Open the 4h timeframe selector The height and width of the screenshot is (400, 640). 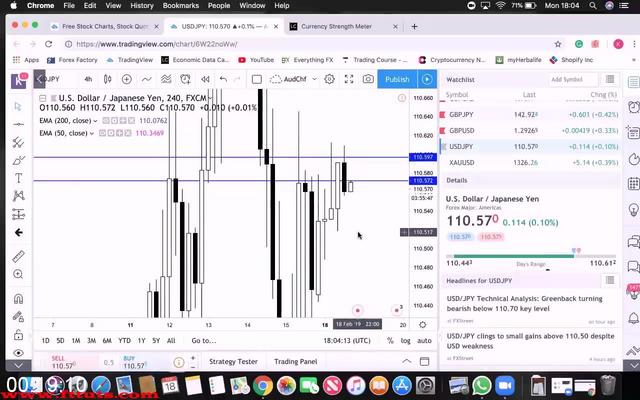pyautogui.click(x=88, y=79)
